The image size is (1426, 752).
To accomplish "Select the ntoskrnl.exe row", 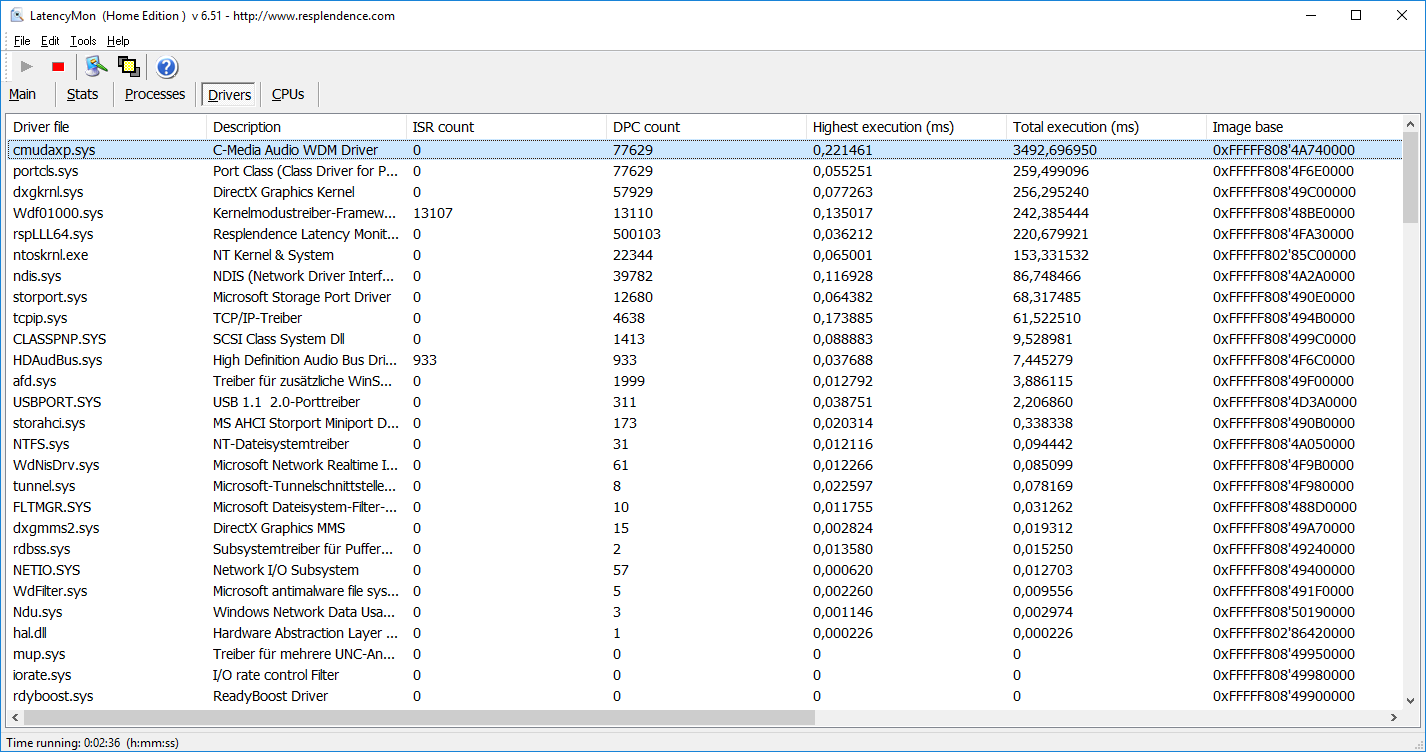I will (x=704, y=255).
